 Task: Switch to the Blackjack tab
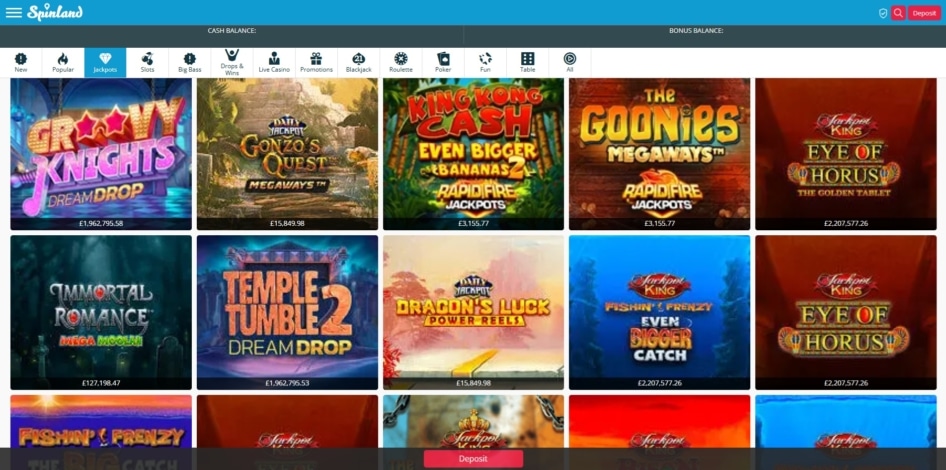coord(358,62)
